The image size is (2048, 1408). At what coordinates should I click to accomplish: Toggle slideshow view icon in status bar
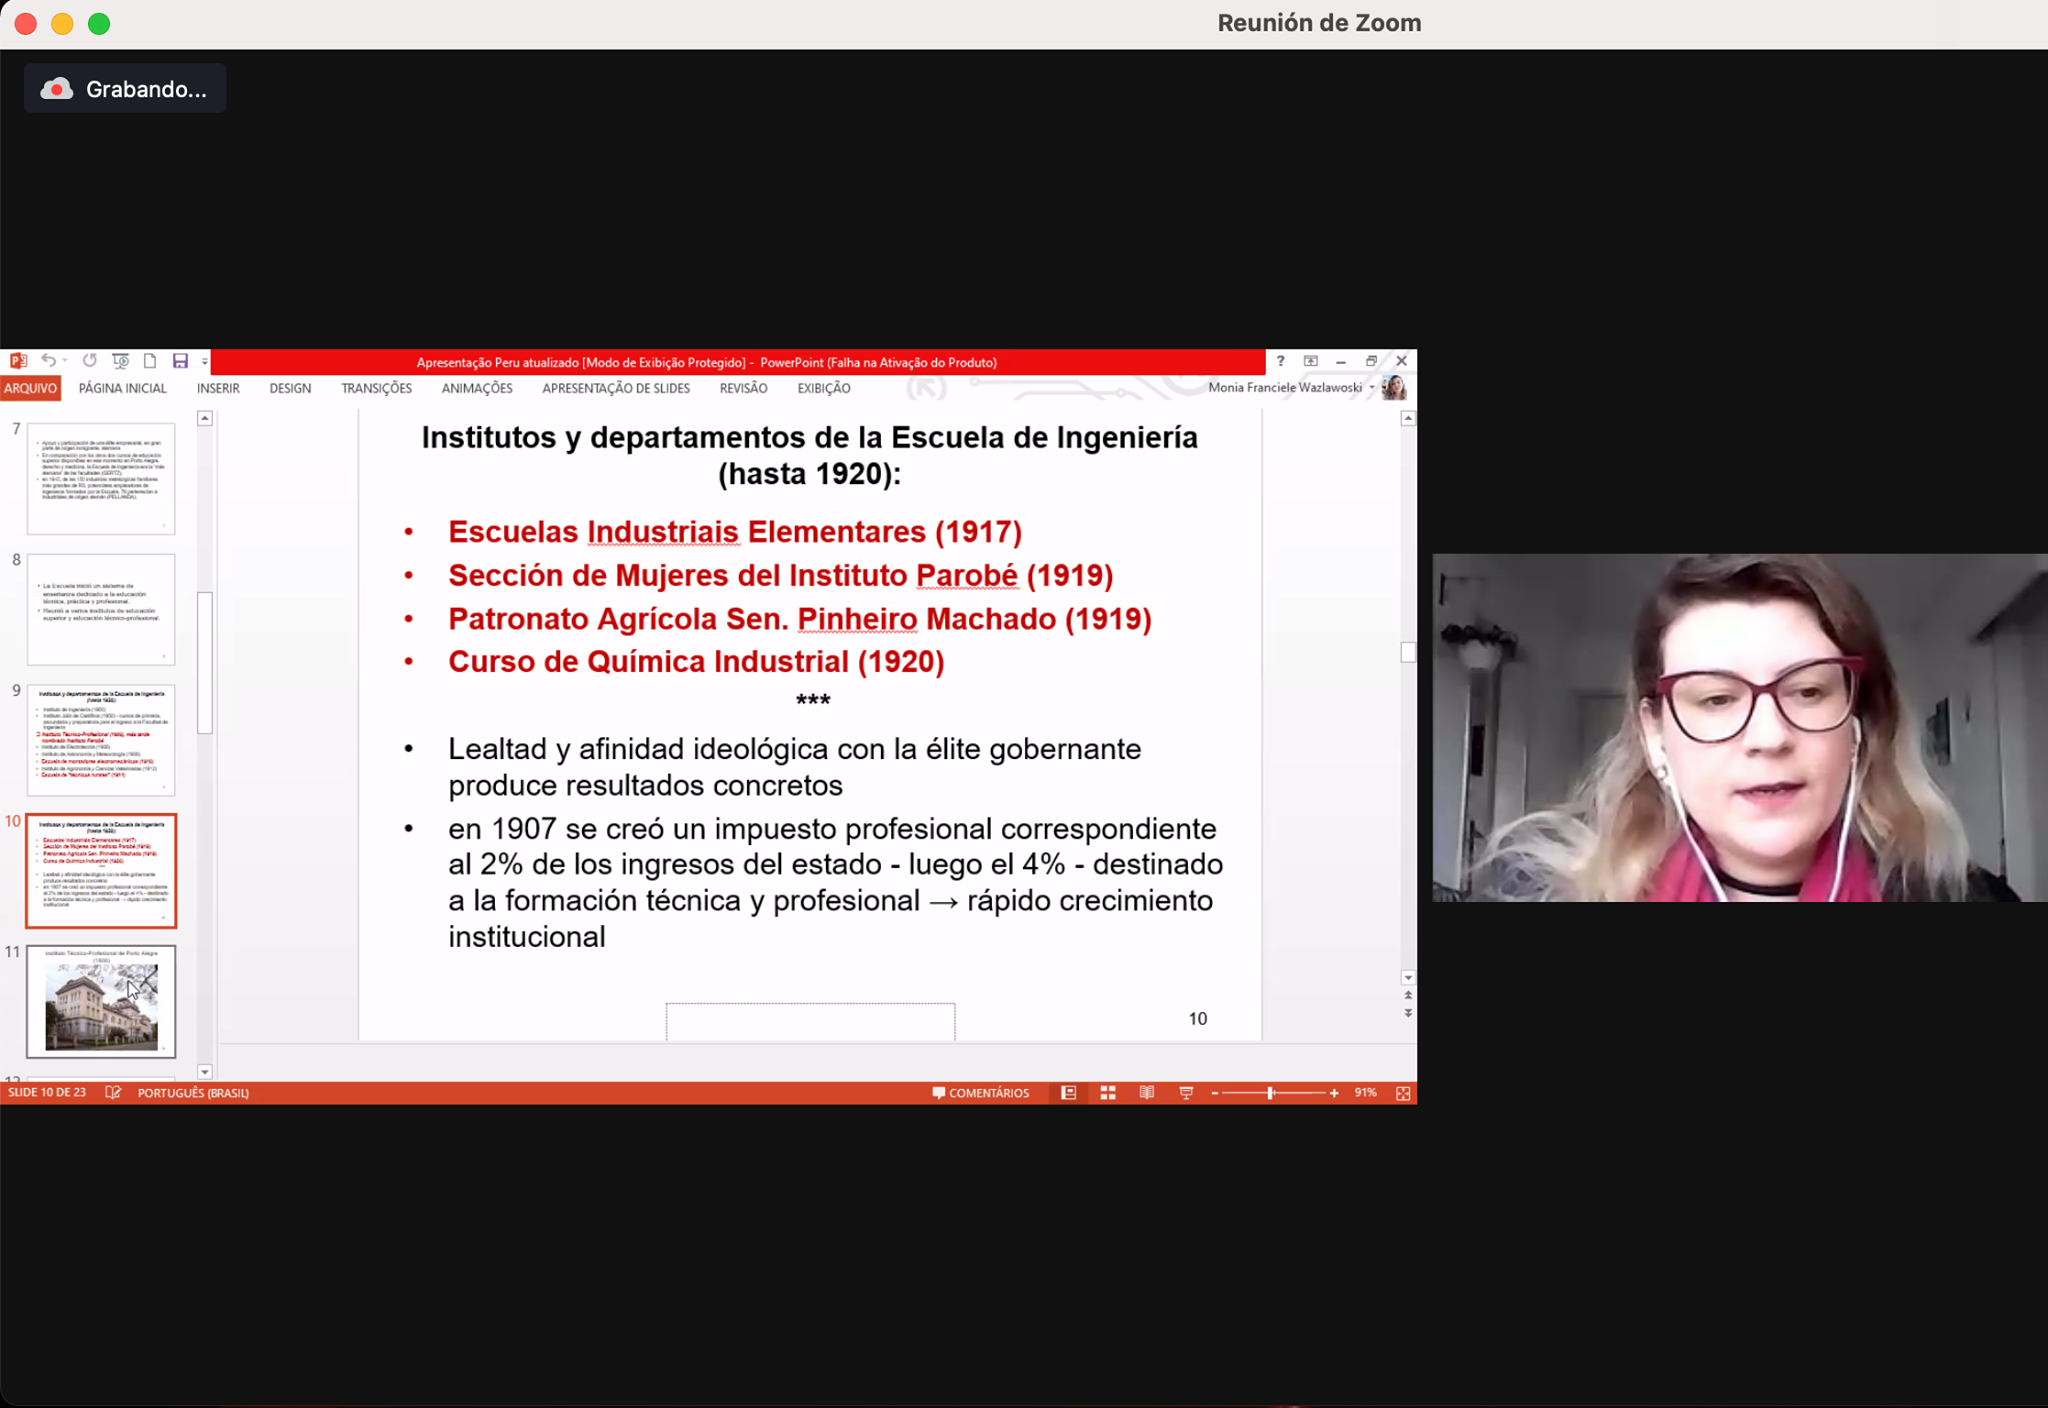pyautogui.click(x=1186, y=1093)
